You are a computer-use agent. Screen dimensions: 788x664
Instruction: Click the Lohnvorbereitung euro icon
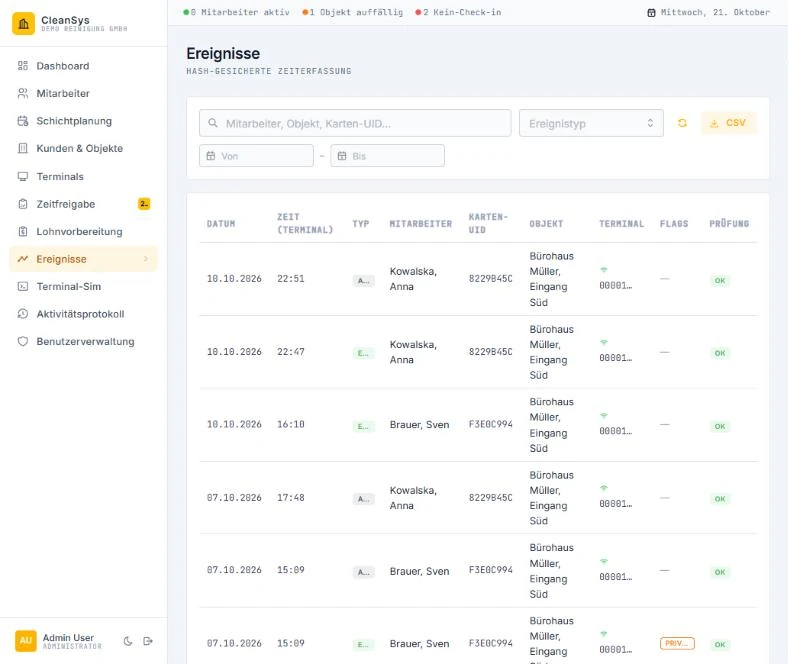(x=23, y=232)
